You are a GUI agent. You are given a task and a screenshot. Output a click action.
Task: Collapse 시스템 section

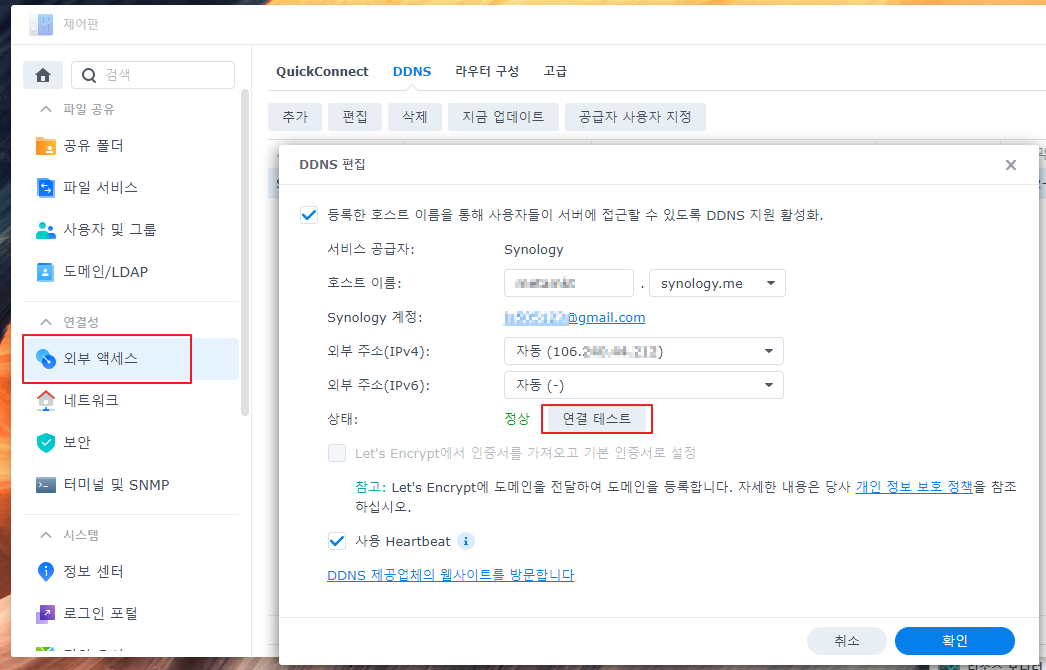pos(45,535)
